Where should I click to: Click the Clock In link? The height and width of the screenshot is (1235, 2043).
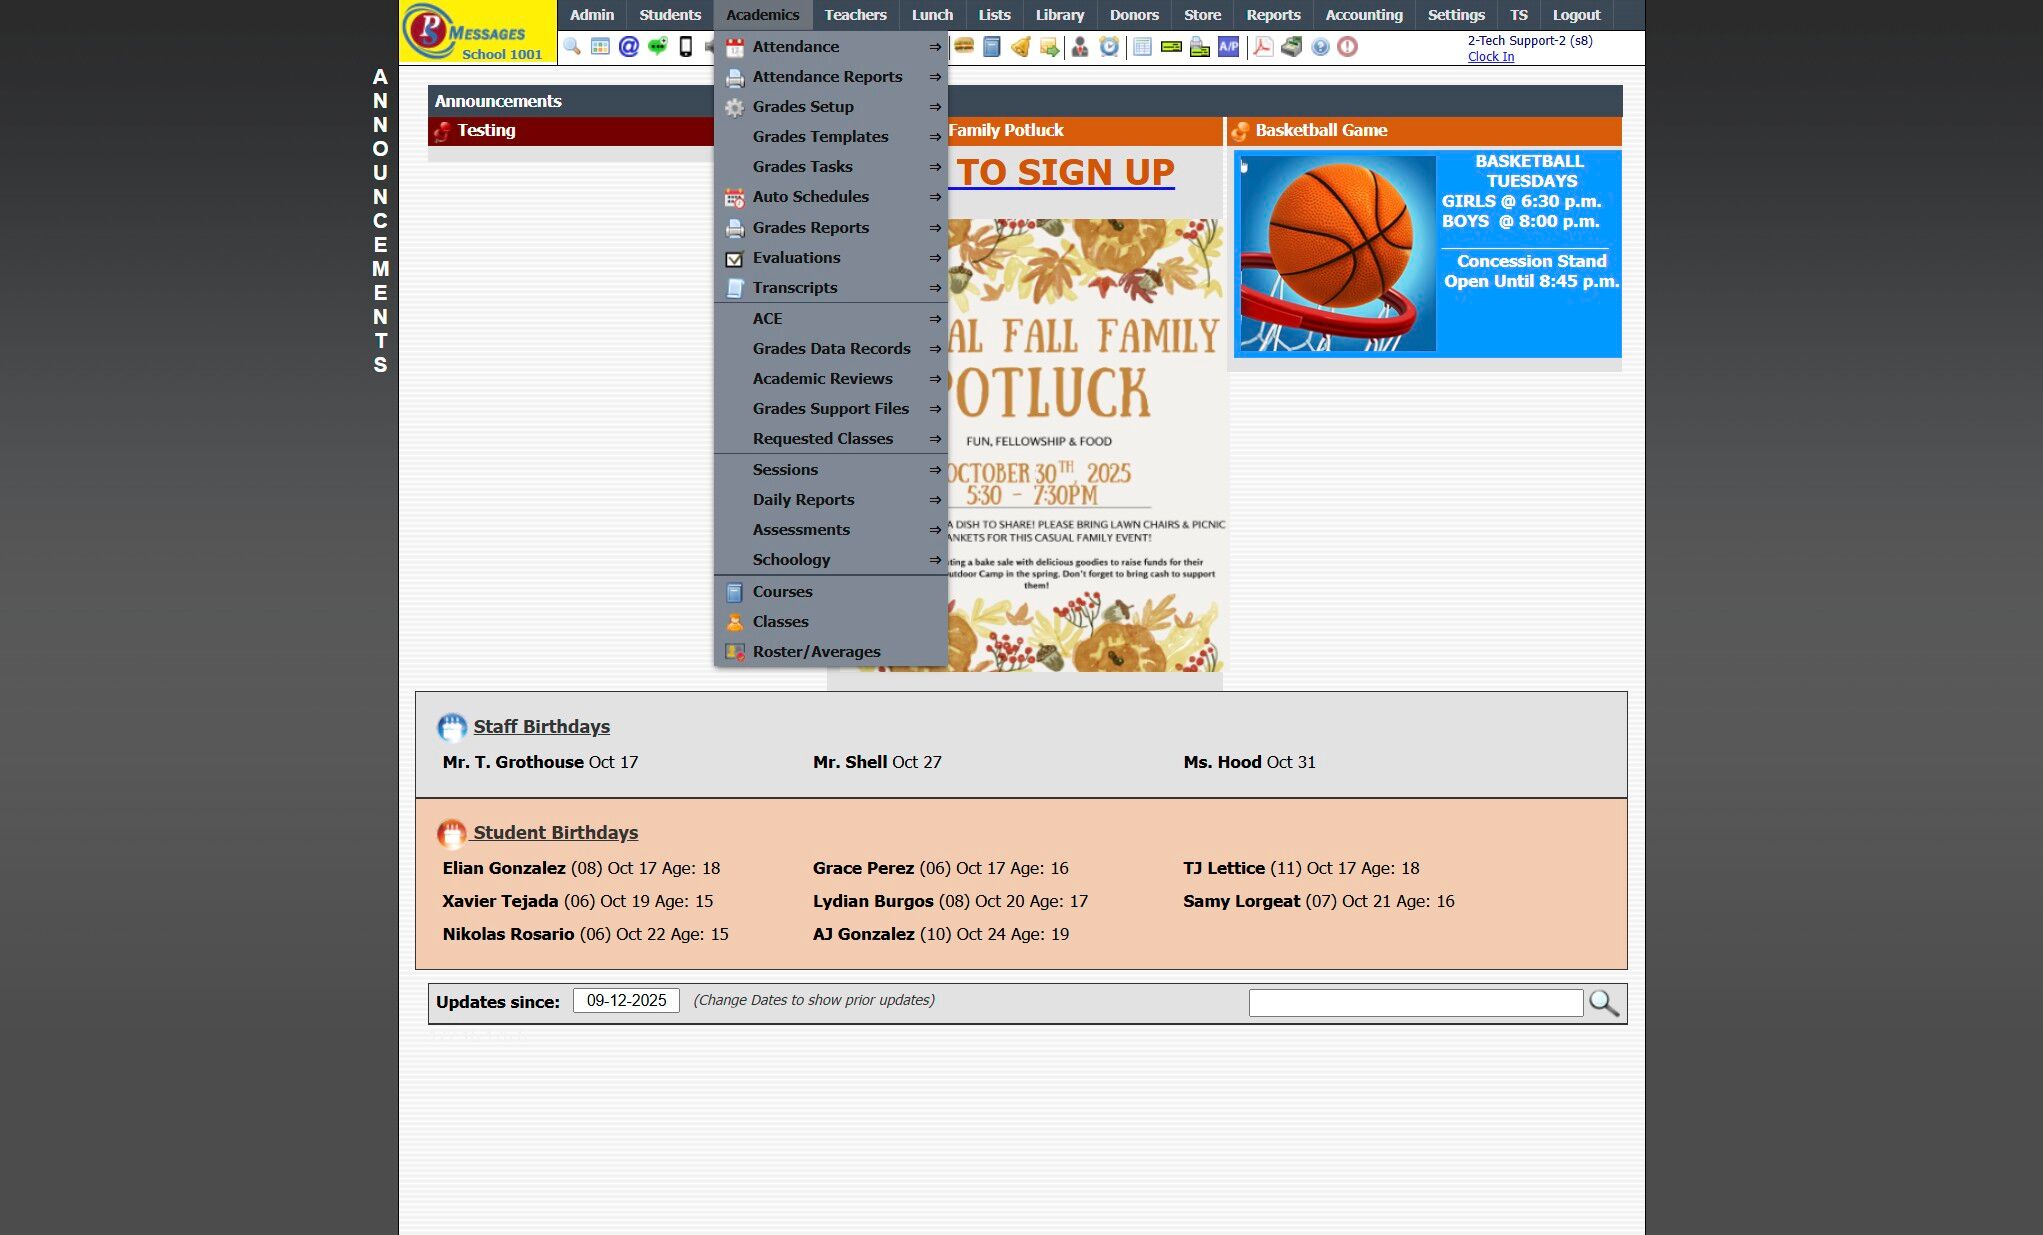1490,57
